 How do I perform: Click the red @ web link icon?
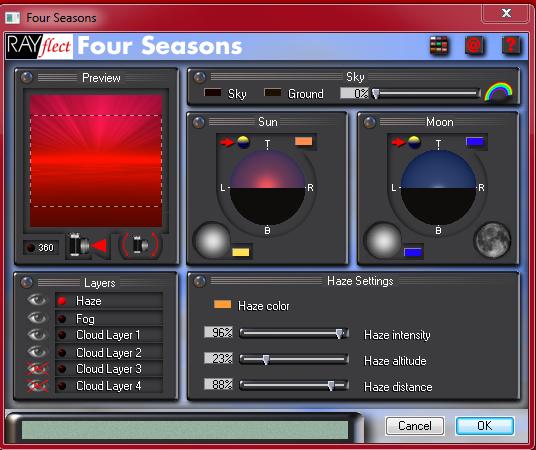coord(474,45)
